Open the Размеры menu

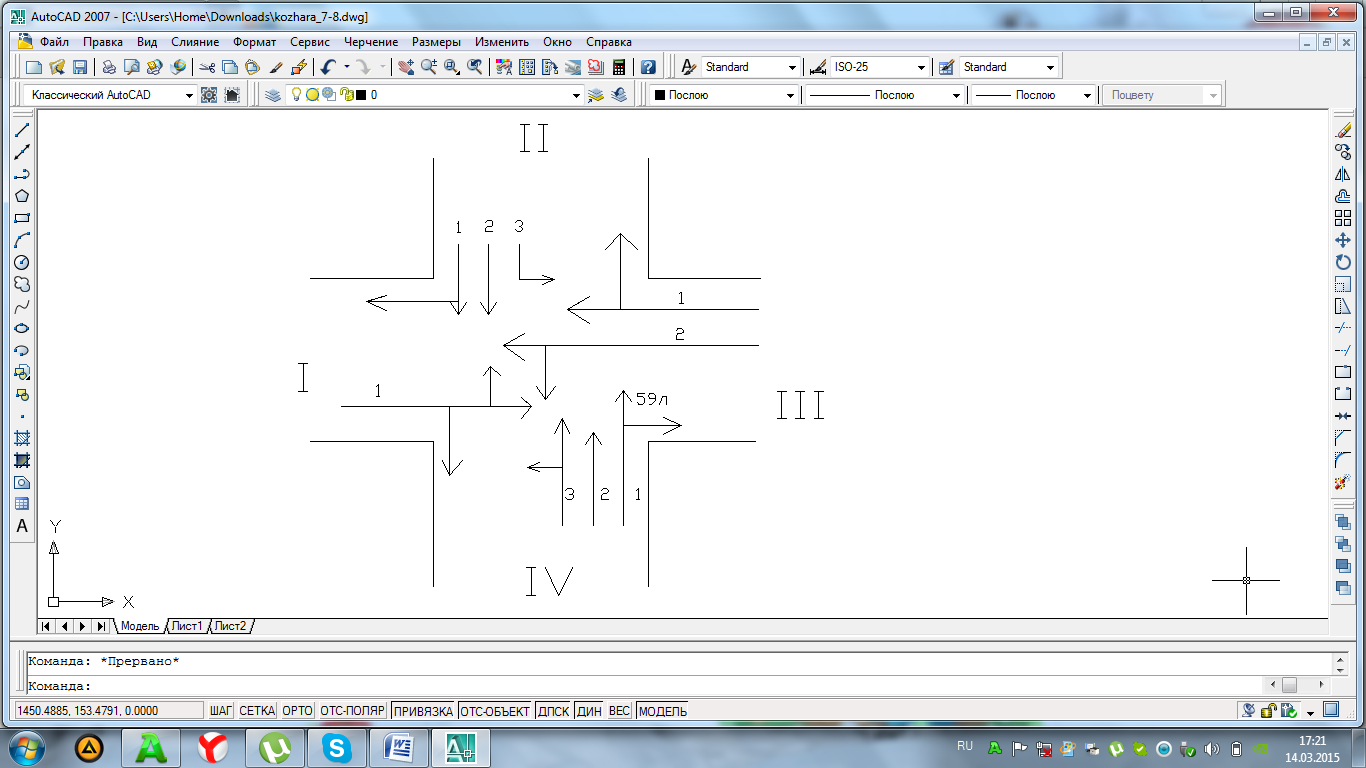coord(436,42)
